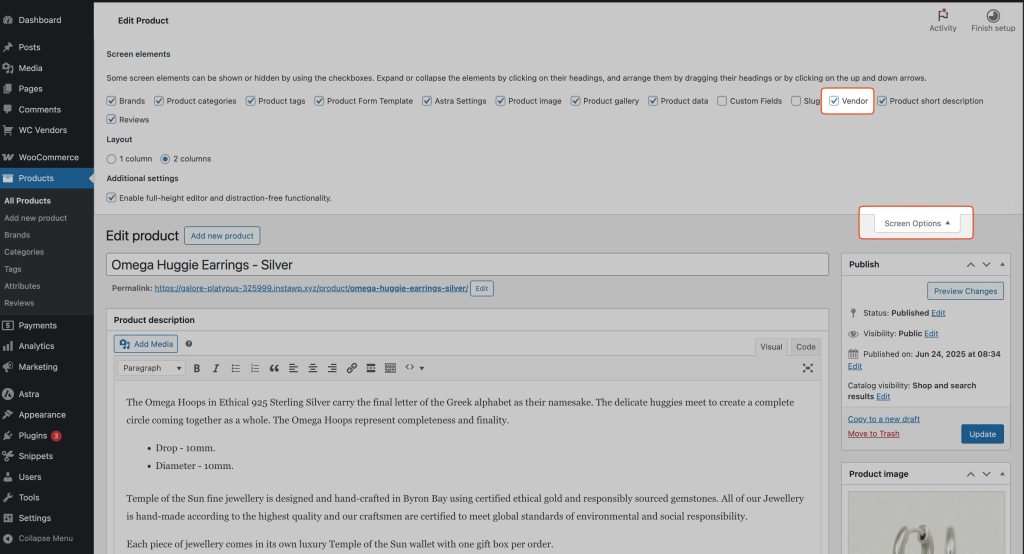Click the Bold formatting icon
Image resolution: width=1024 pixels, height=554 pixels.
point(197,368)
